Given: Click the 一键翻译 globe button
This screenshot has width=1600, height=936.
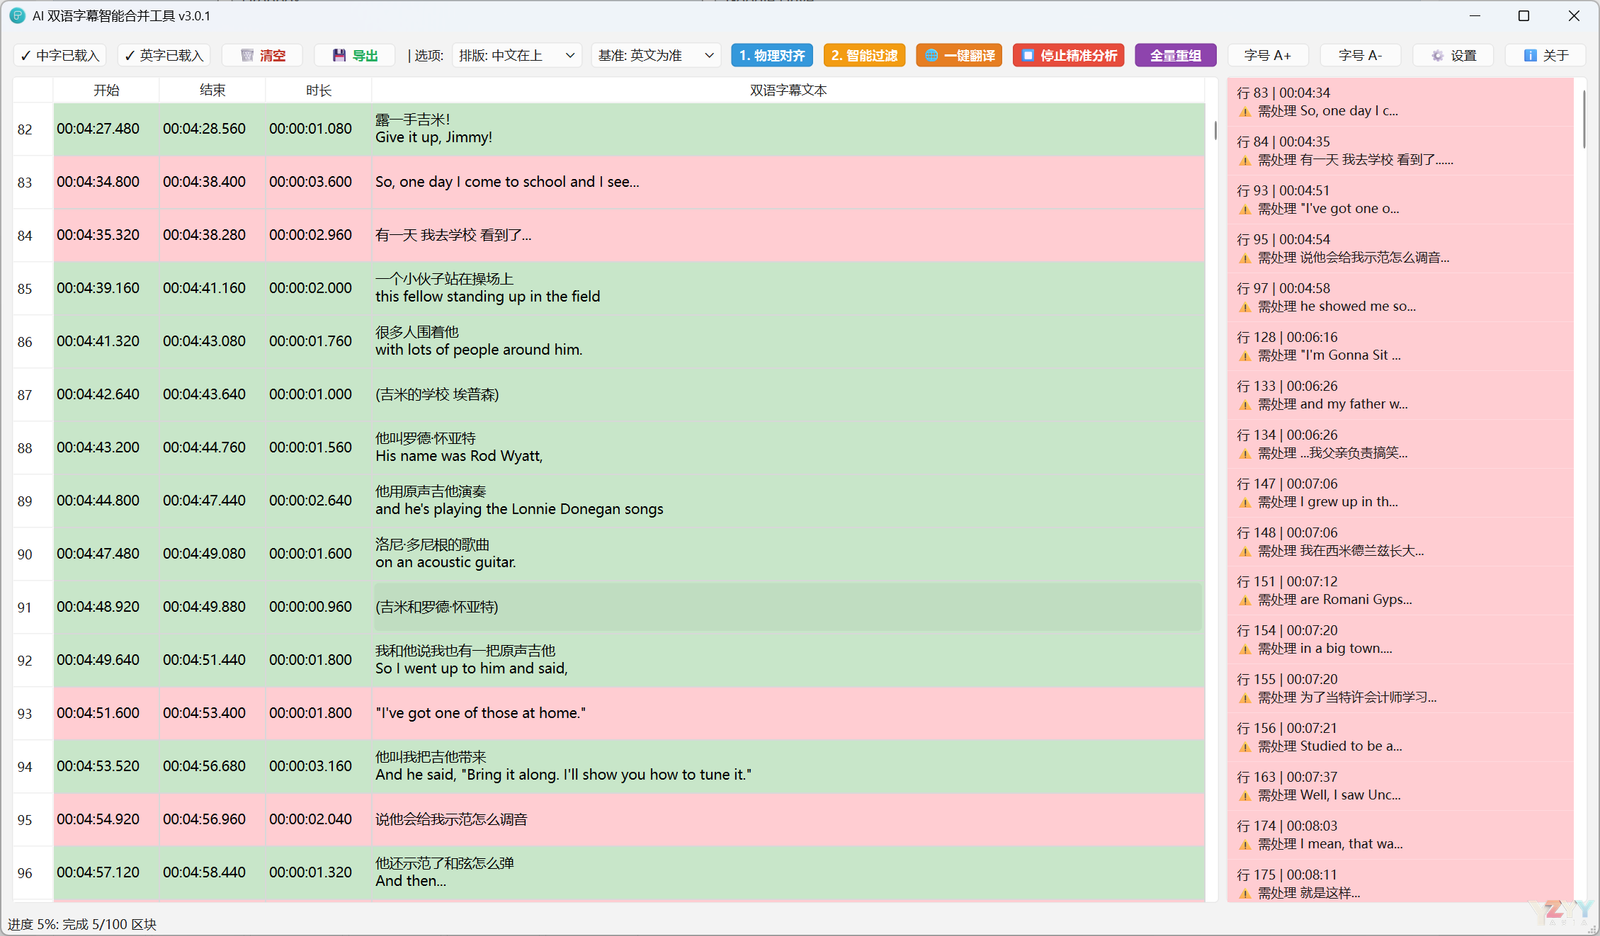Looking at the screenshot, I should (959, 56).
